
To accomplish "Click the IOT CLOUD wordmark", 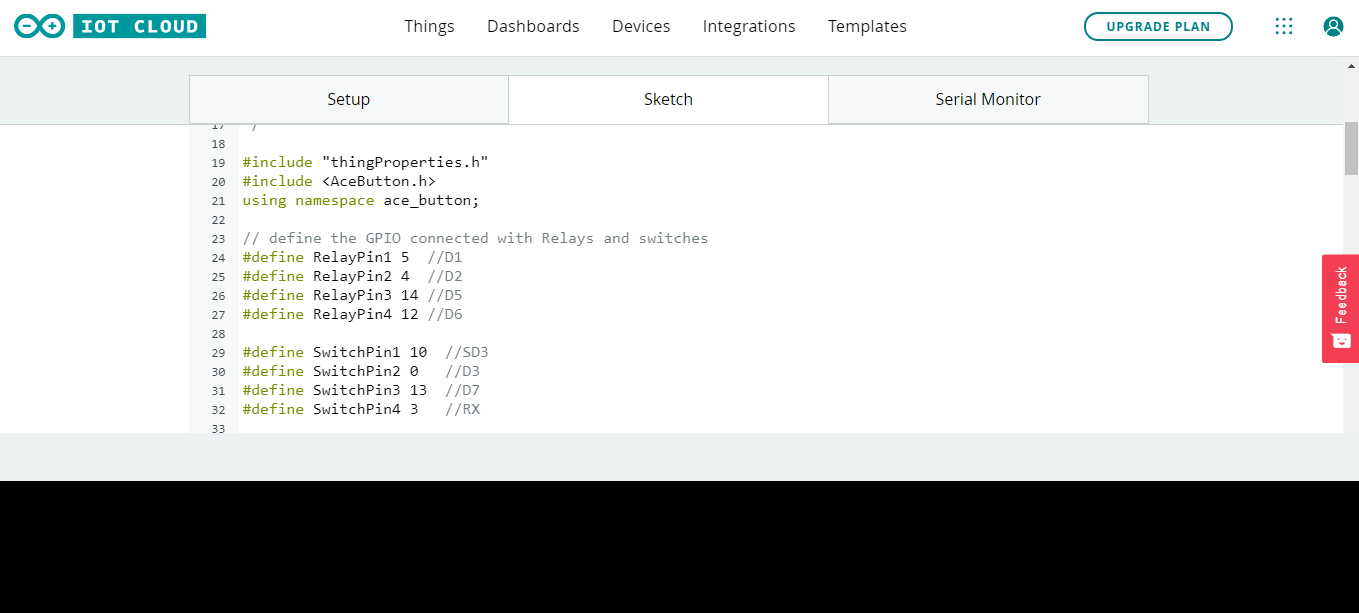I will 139,26.
